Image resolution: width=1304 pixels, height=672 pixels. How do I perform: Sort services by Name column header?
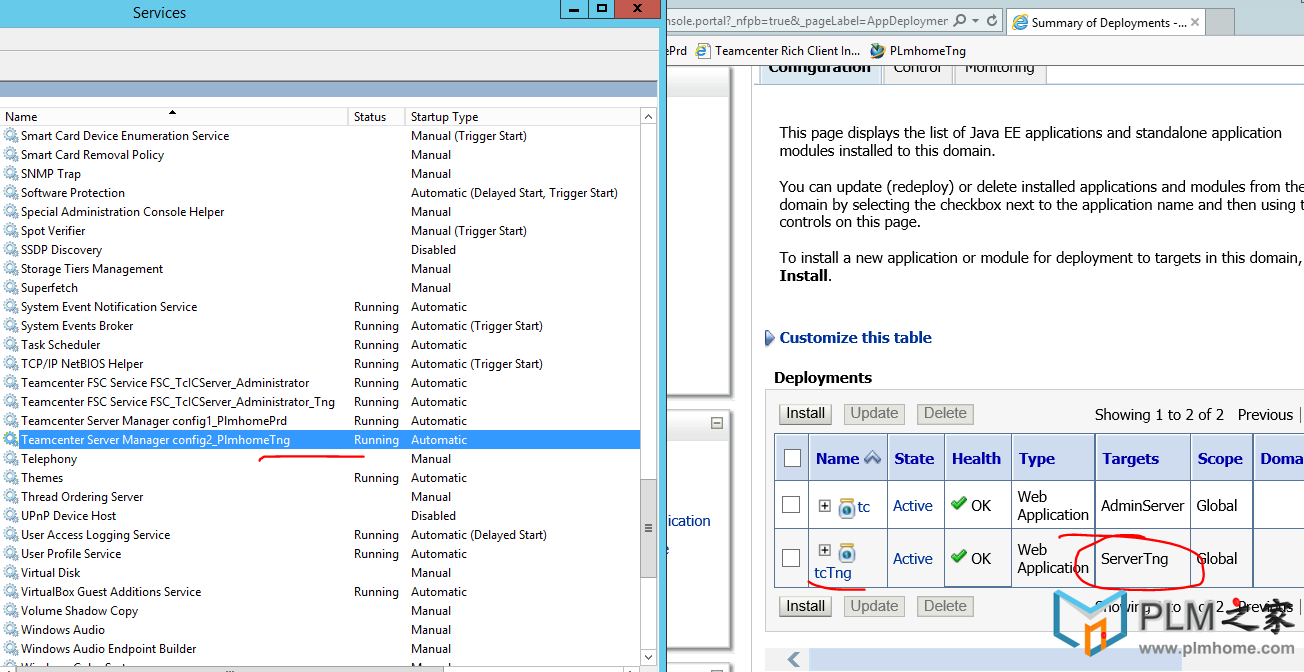(174, 117)
